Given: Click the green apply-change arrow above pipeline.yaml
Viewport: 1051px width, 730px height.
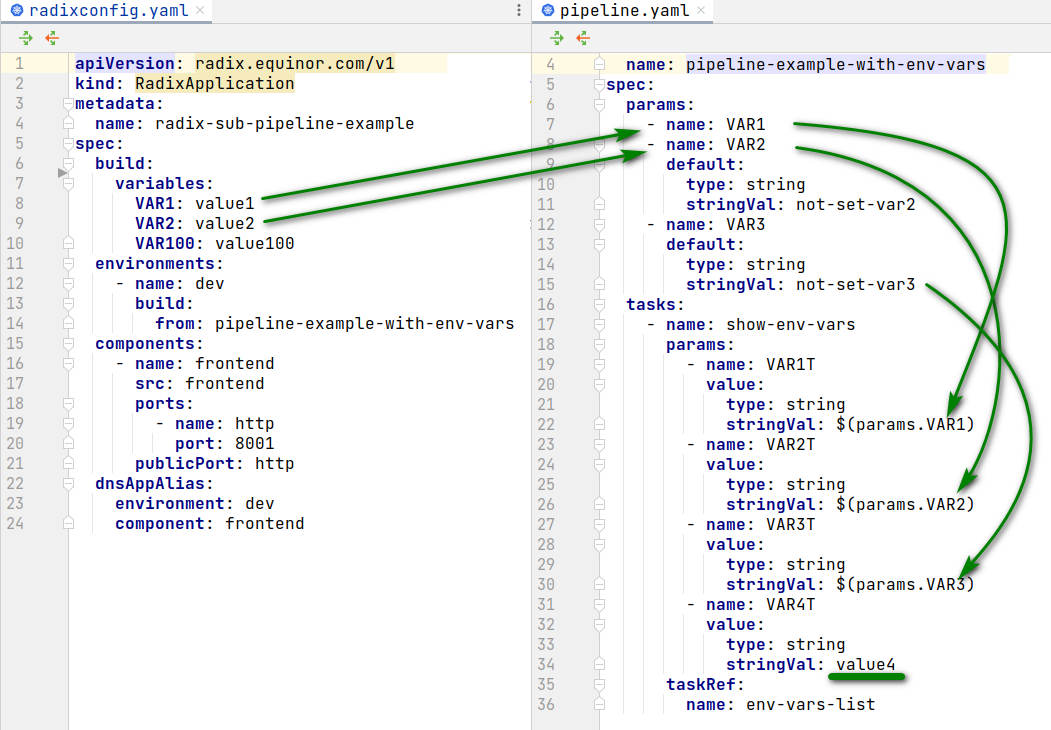Looking at the screenshot, I should tap(557, 38).
